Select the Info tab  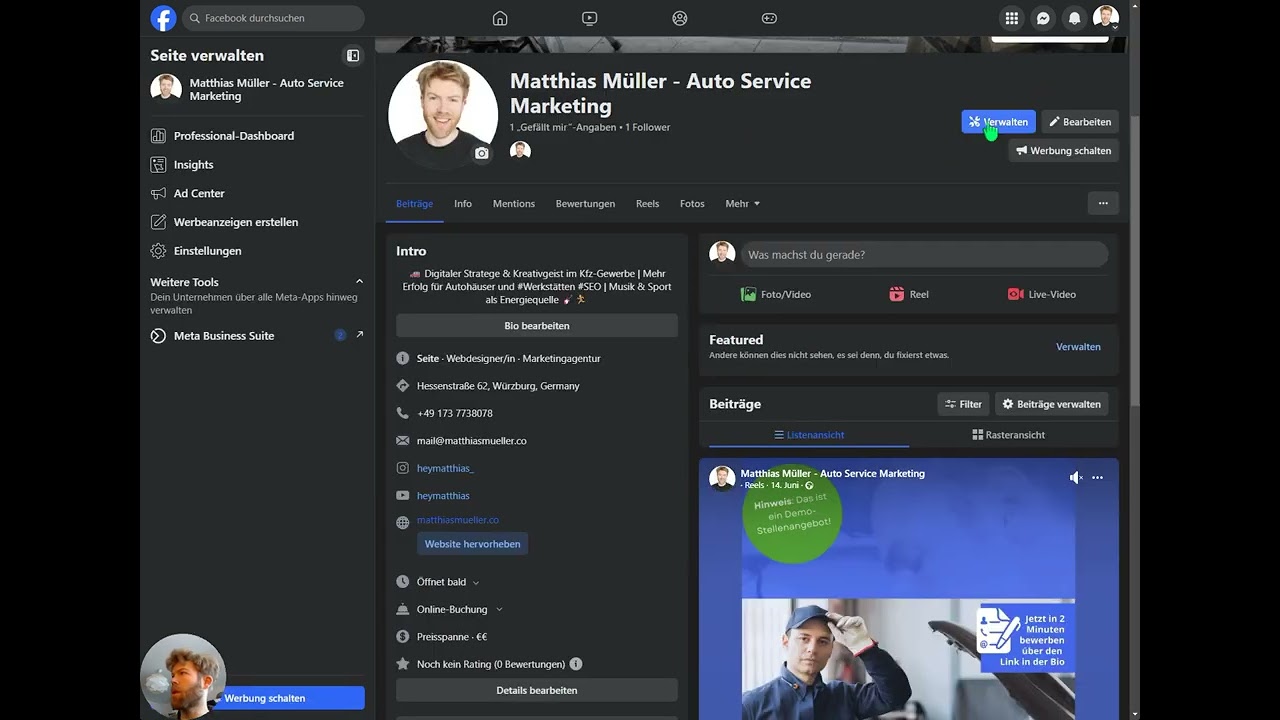pos(463,204)
